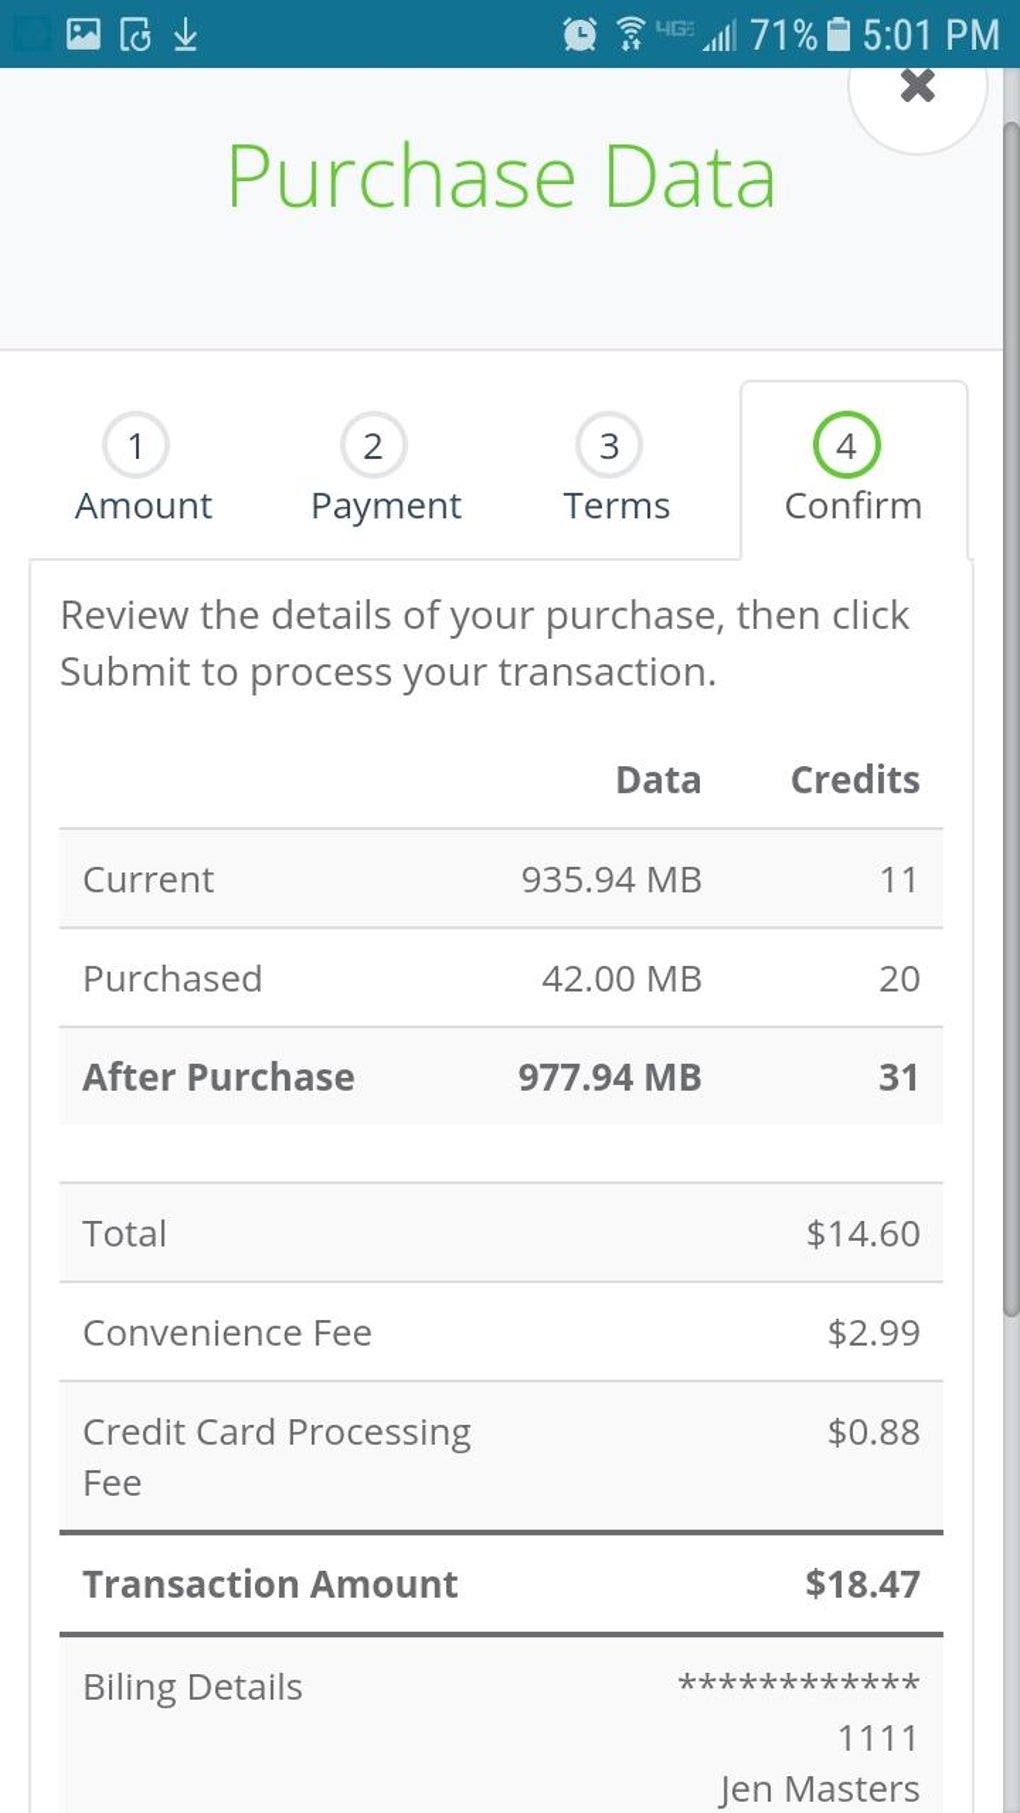Tap the masked card number ending 1111
1020x1813 pixels.
coord(800,1710)
